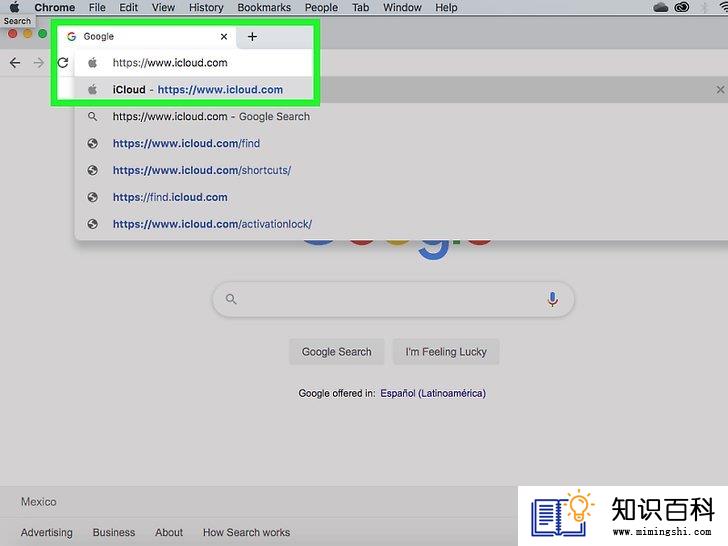The width and height of the screenshot is (728, 546).
Task: Go back with the back arrow
Action: tap(15, 63)
